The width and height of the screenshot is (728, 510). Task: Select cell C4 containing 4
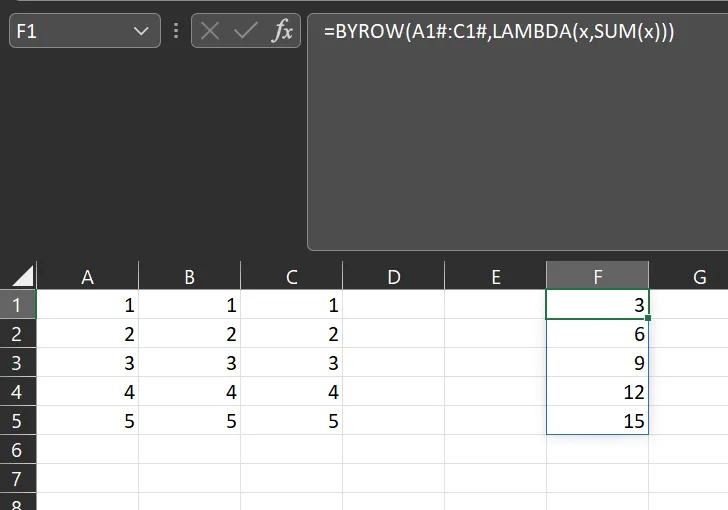point(292,392)
